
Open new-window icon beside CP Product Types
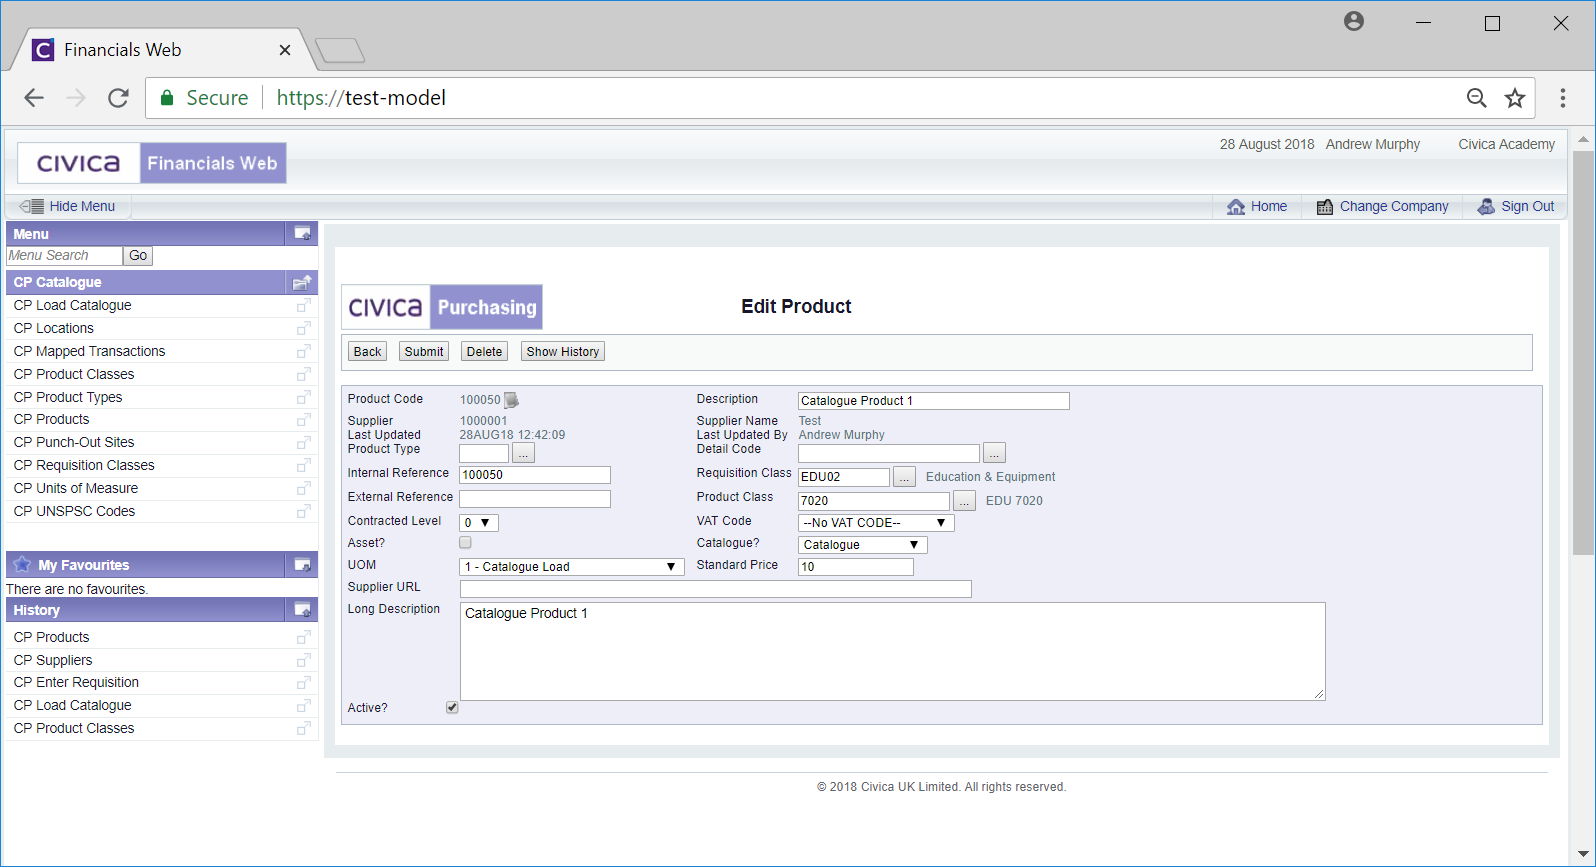[304, 397]
